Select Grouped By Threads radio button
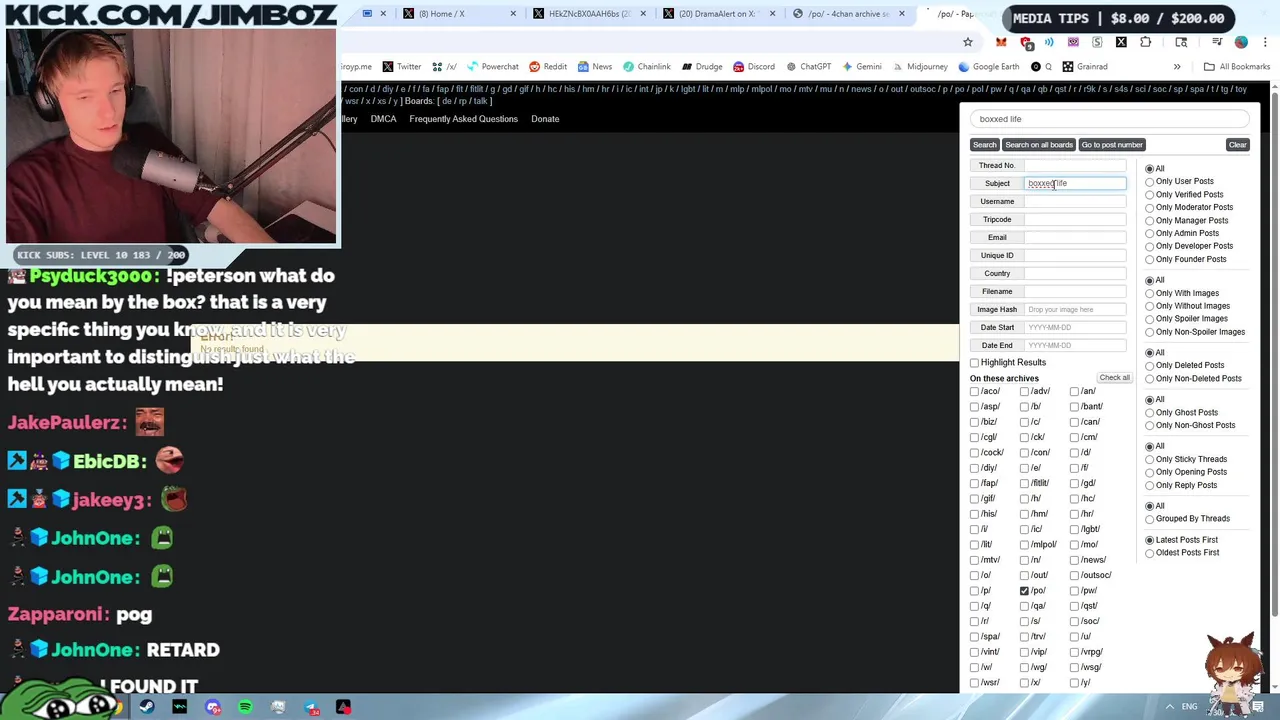The height and width of the screenshot is (720, 1280). (x=1150, y=519)
